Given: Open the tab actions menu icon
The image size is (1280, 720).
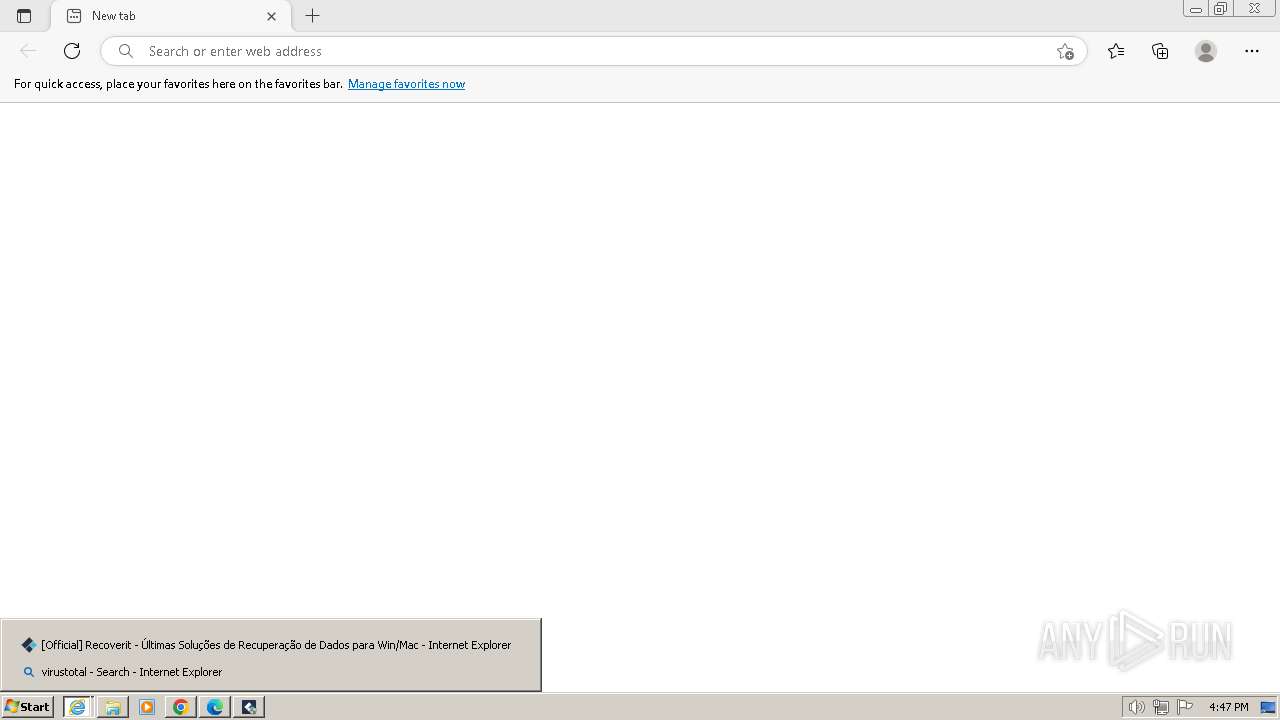Looking at the screenshot, I should [x=24, y=16].
